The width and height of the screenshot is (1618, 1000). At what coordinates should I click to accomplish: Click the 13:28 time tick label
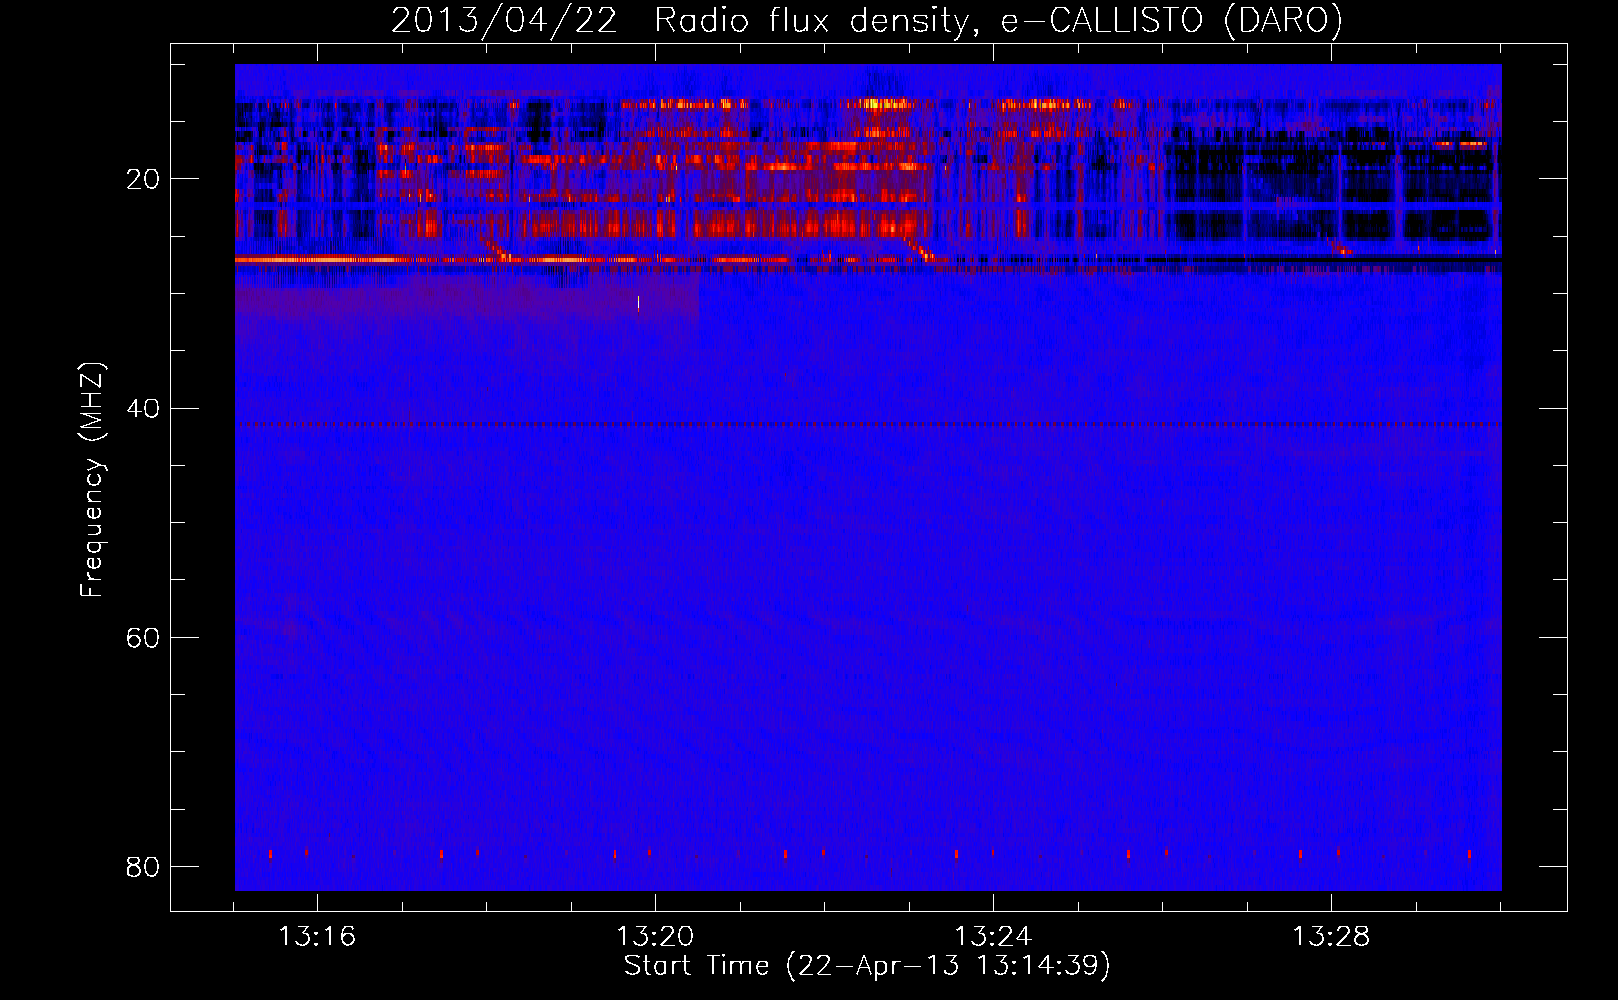(x=1331, y=937)
